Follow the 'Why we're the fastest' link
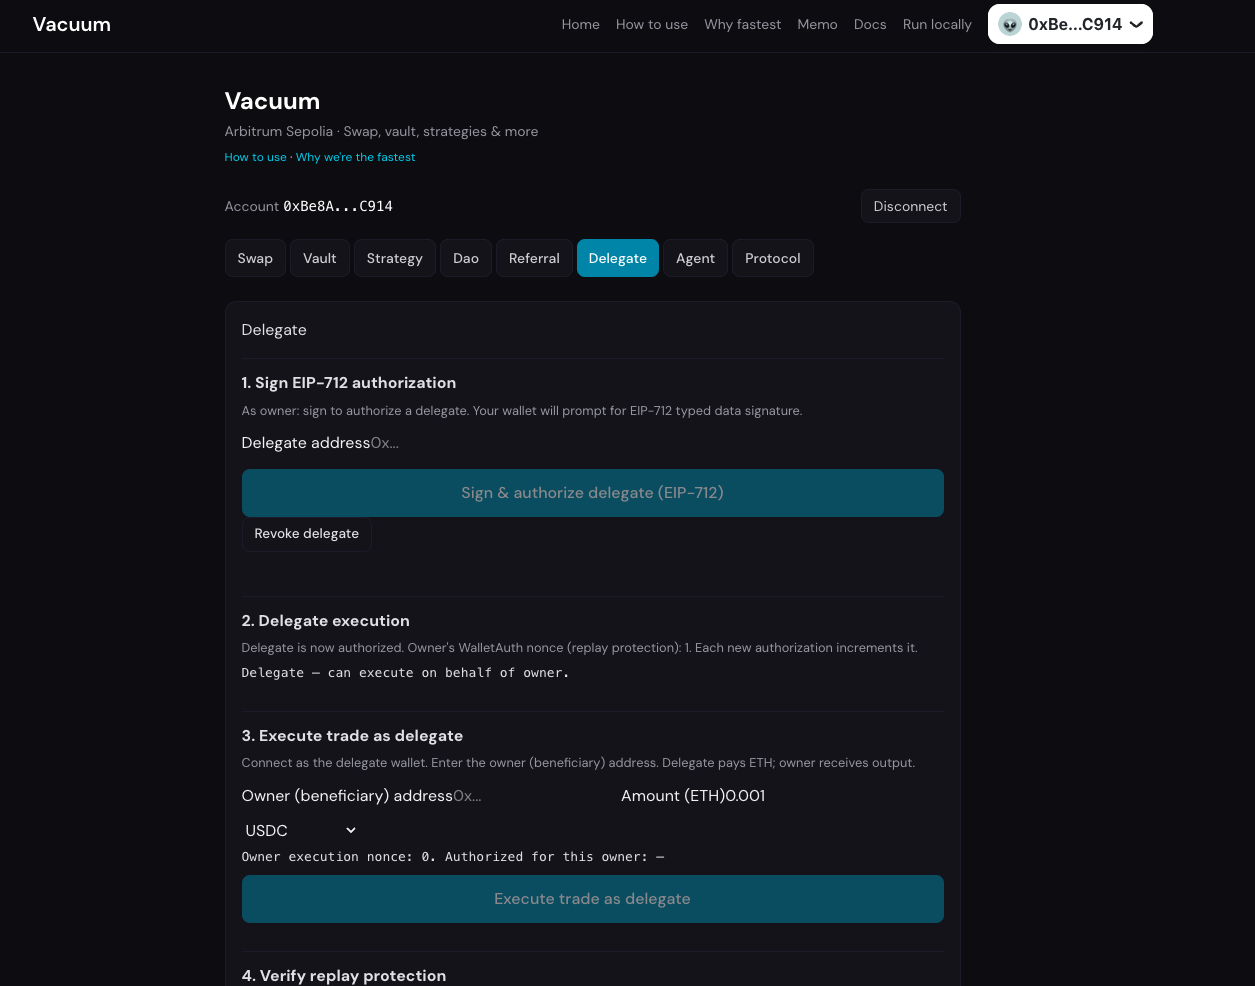1255x986 pixels. click(355, 157)
